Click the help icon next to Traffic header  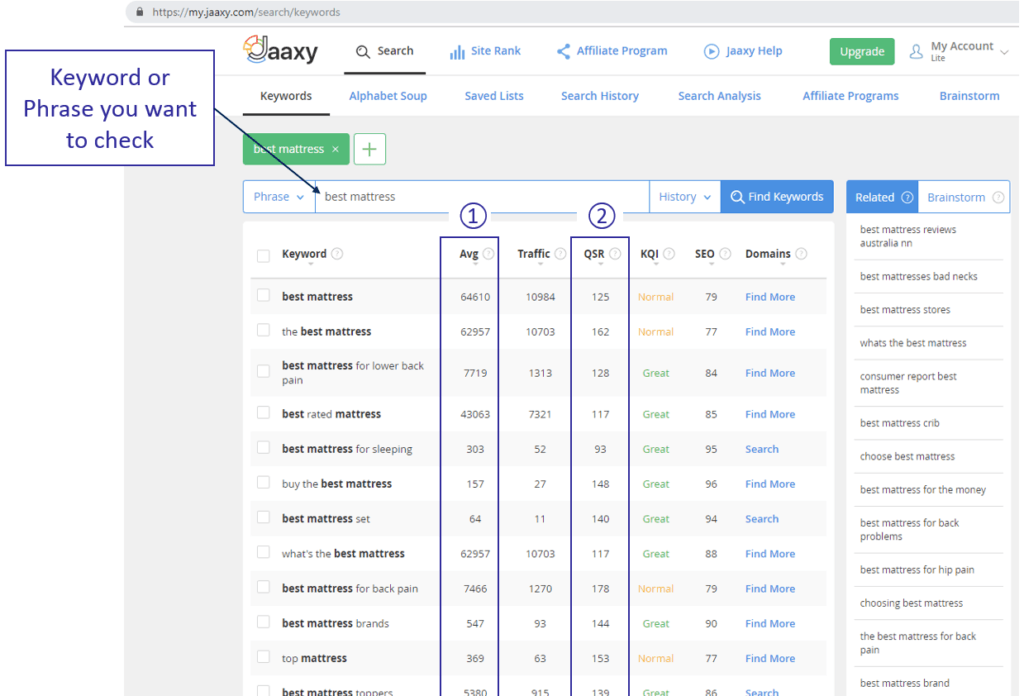560,253
